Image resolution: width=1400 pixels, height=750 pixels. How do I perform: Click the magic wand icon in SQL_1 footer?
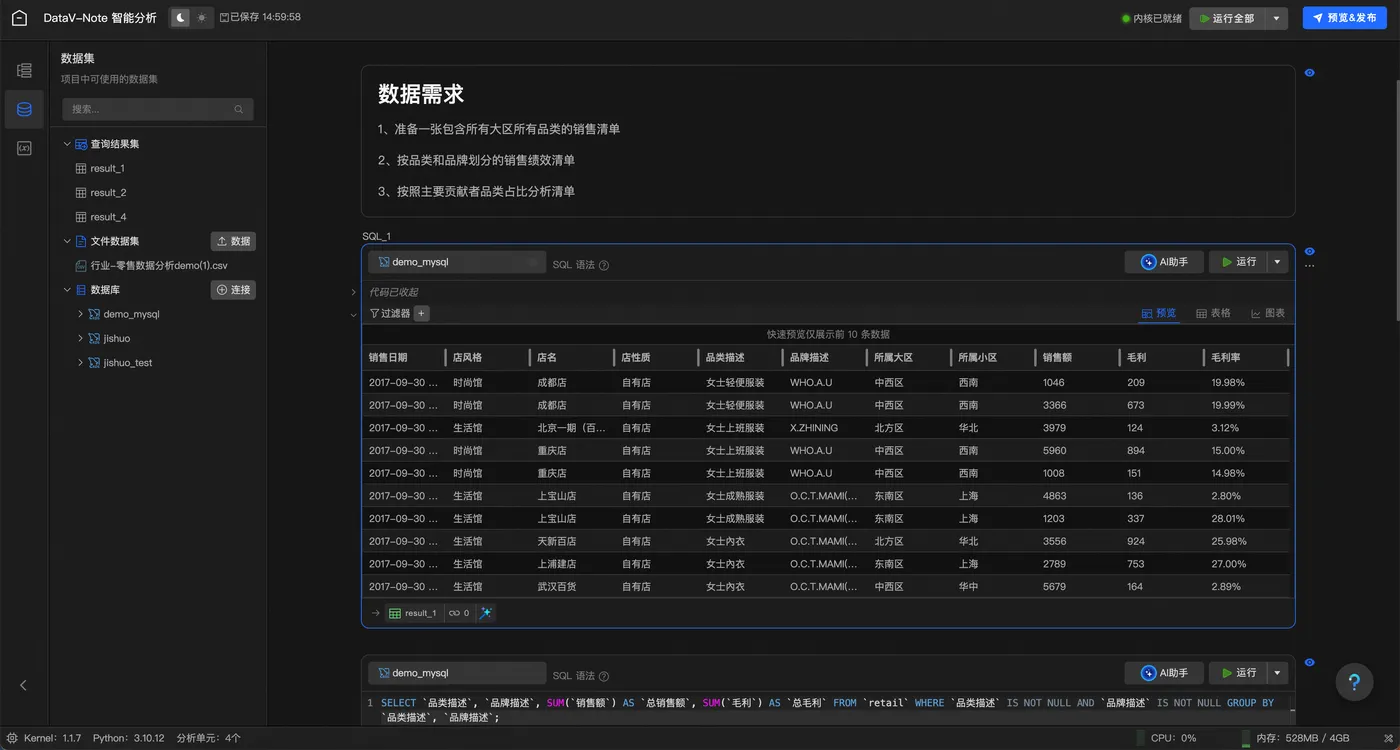tap(486, 613)
